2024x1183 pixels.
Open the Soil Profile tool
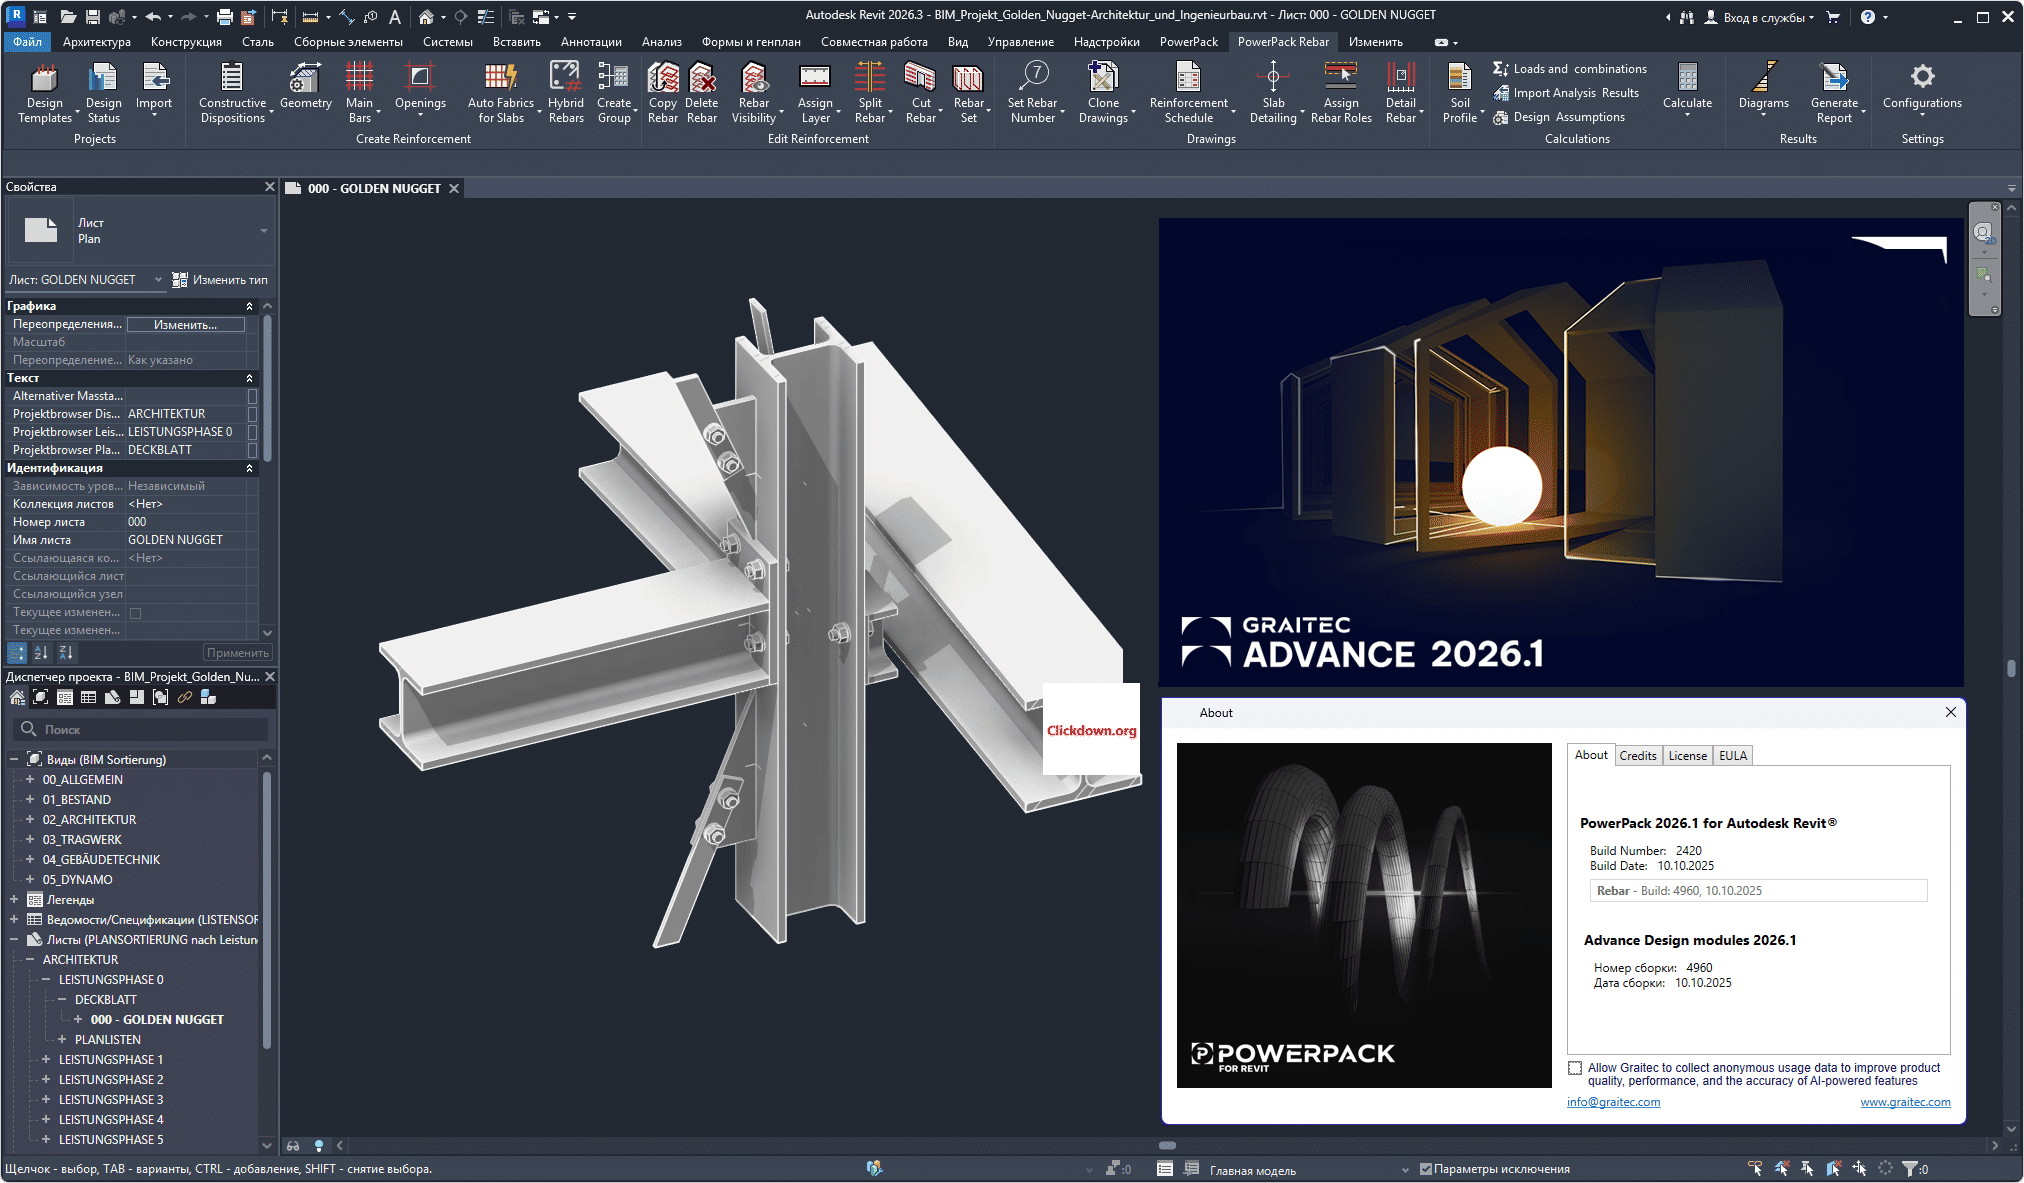[1459, 90]
